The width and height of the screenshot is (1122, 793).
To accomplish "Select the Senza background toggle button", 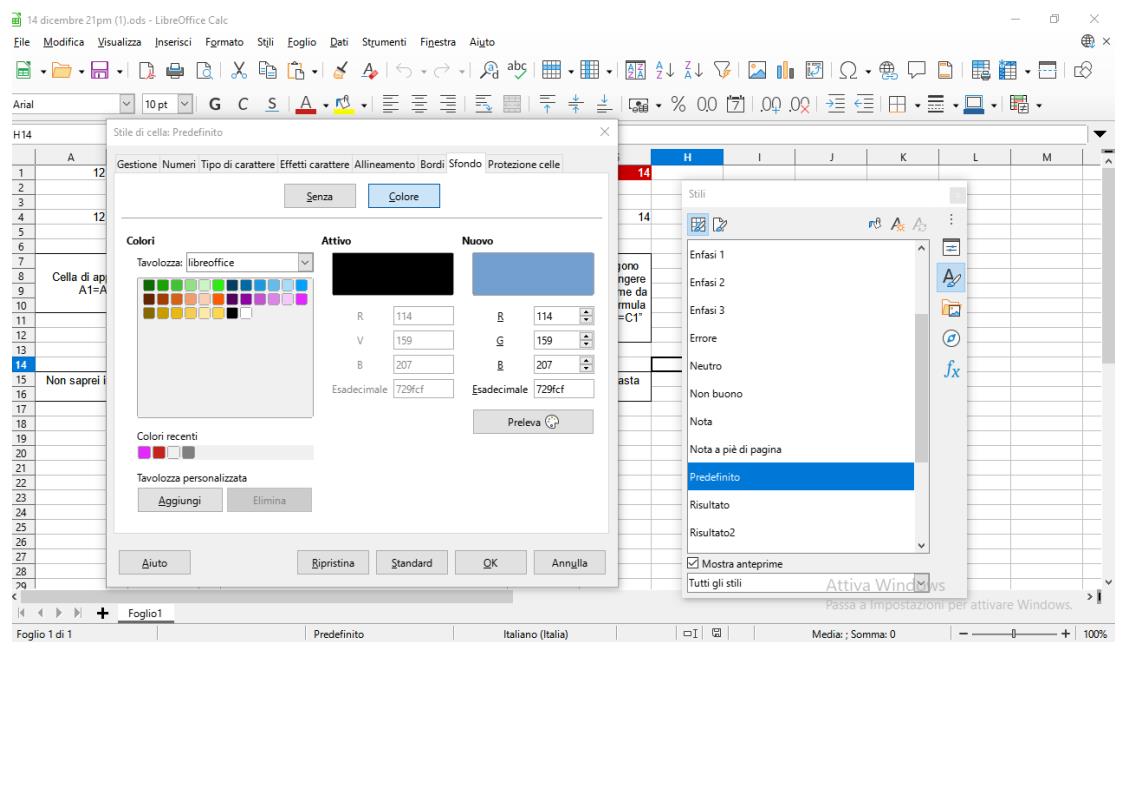I will (320, 197).
